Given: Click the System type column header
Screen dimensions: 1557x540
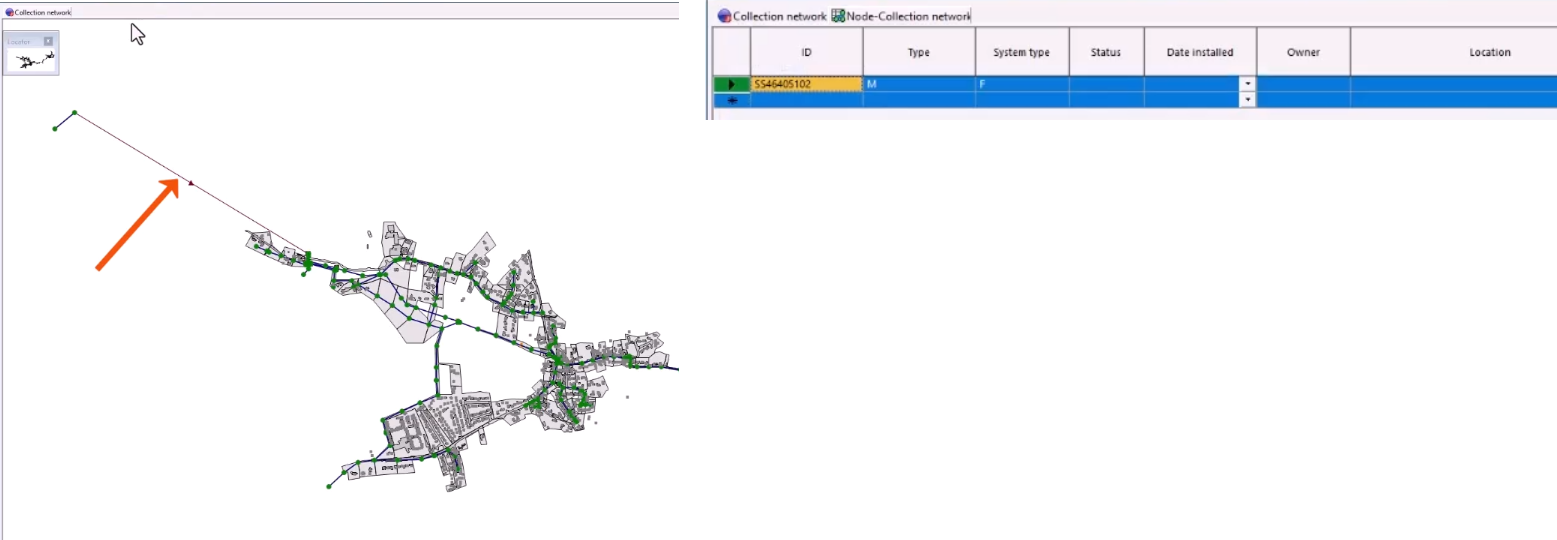Looking at the screenshot, I should click(x=1022, y=52).
